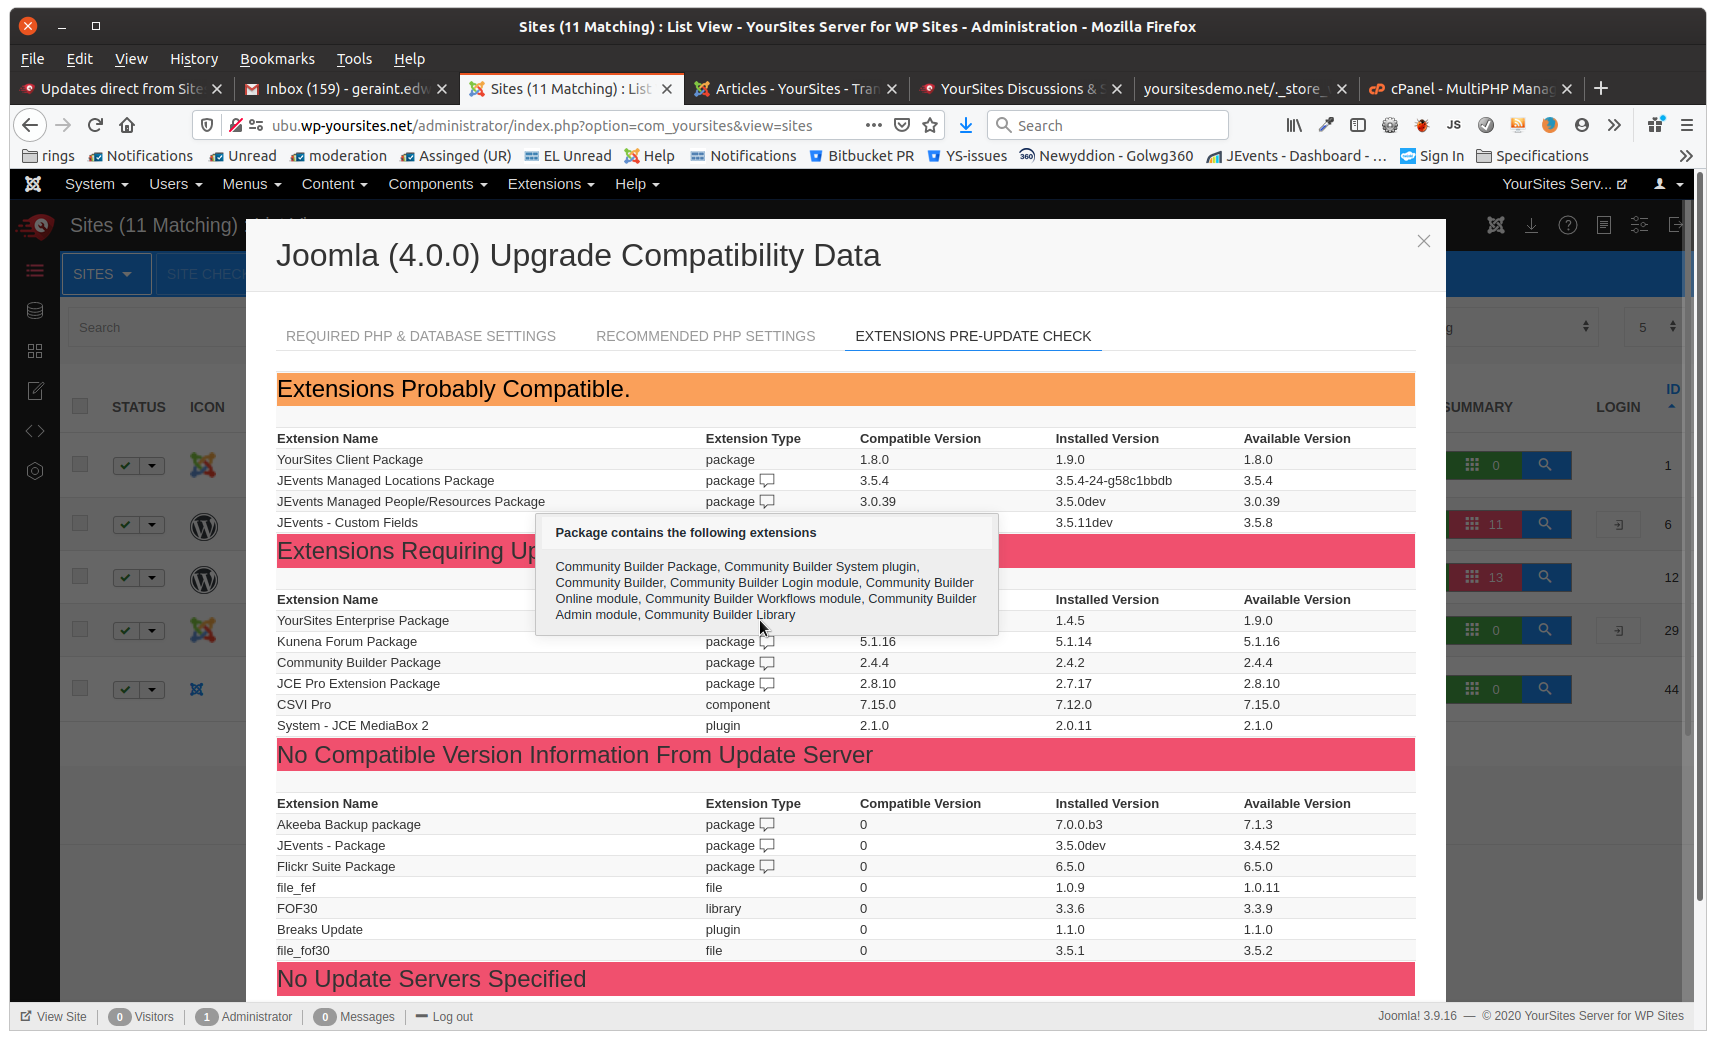Open the System menu
1716x1040 pixels.
point(96,184)
